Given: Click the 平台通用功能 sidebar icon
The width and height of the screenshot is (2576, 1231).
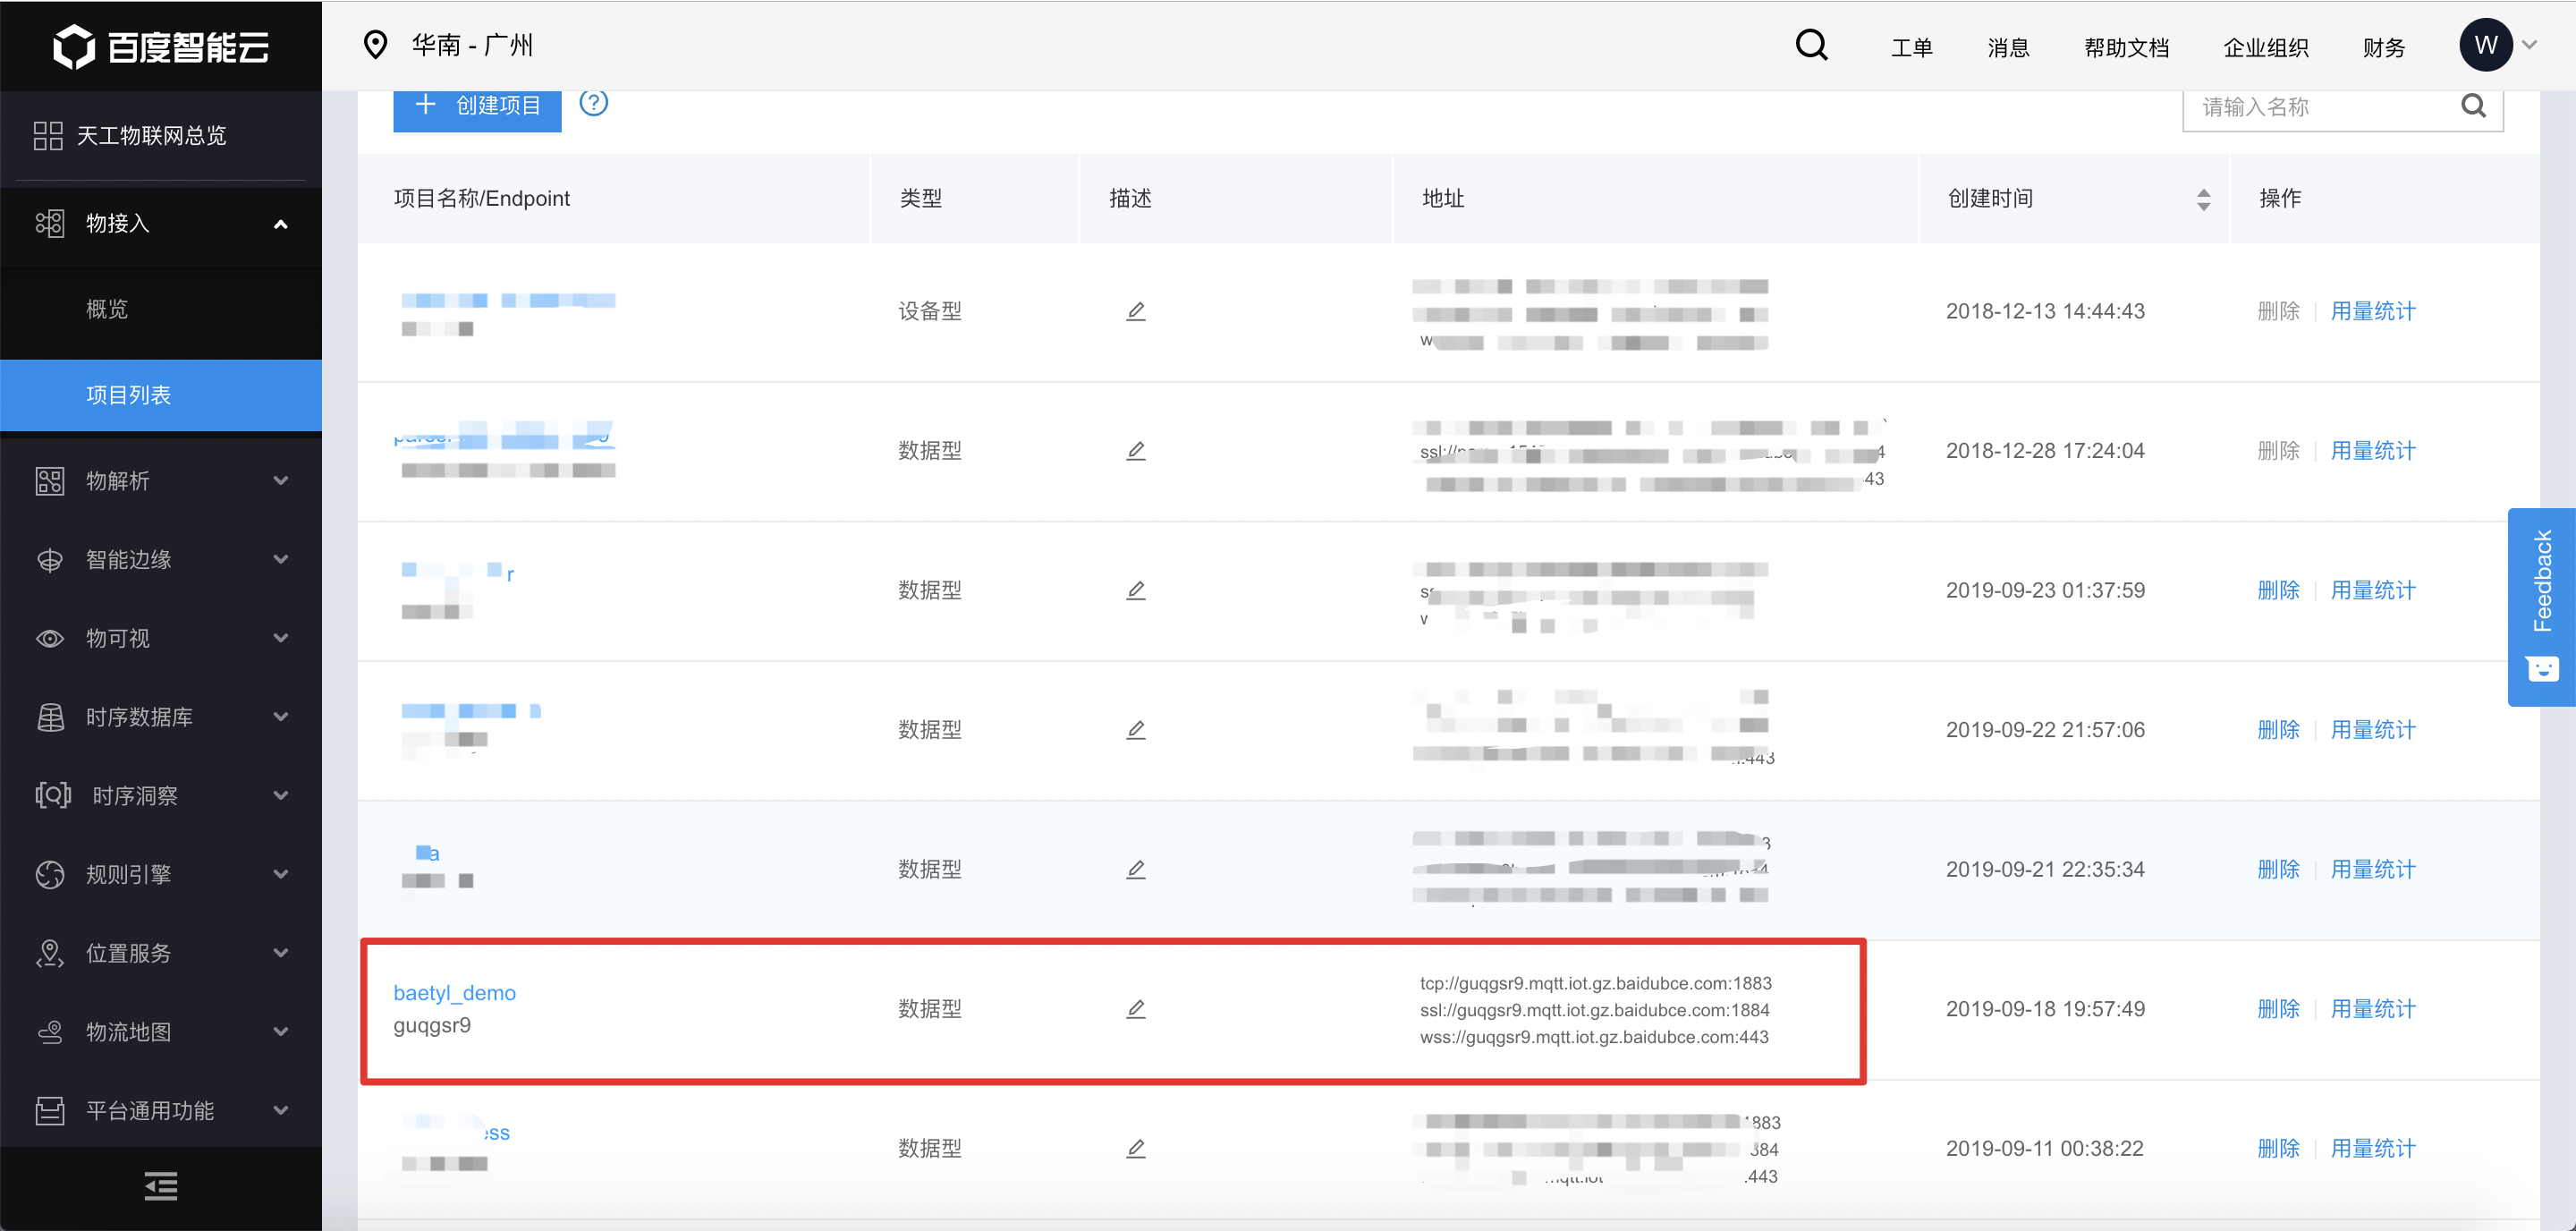Looking at the screenshot, I should pos(50,1110).
